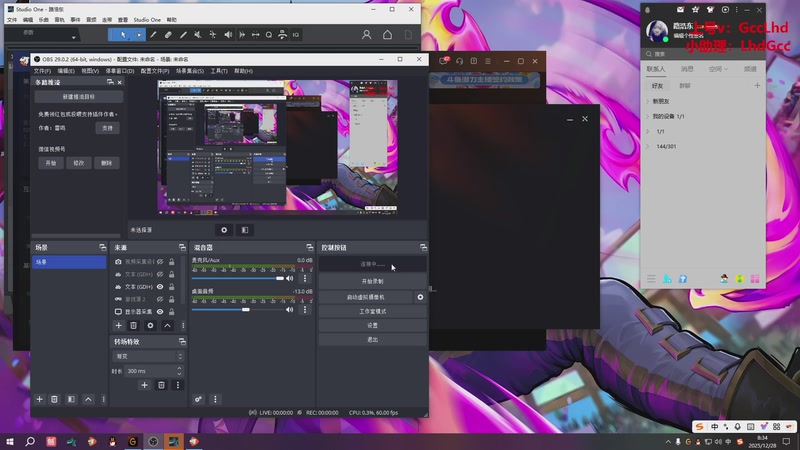Open the transition type dropdown
Image resolution: width=800 pixels, height=450 pixels.
click(x=147, y=356)
